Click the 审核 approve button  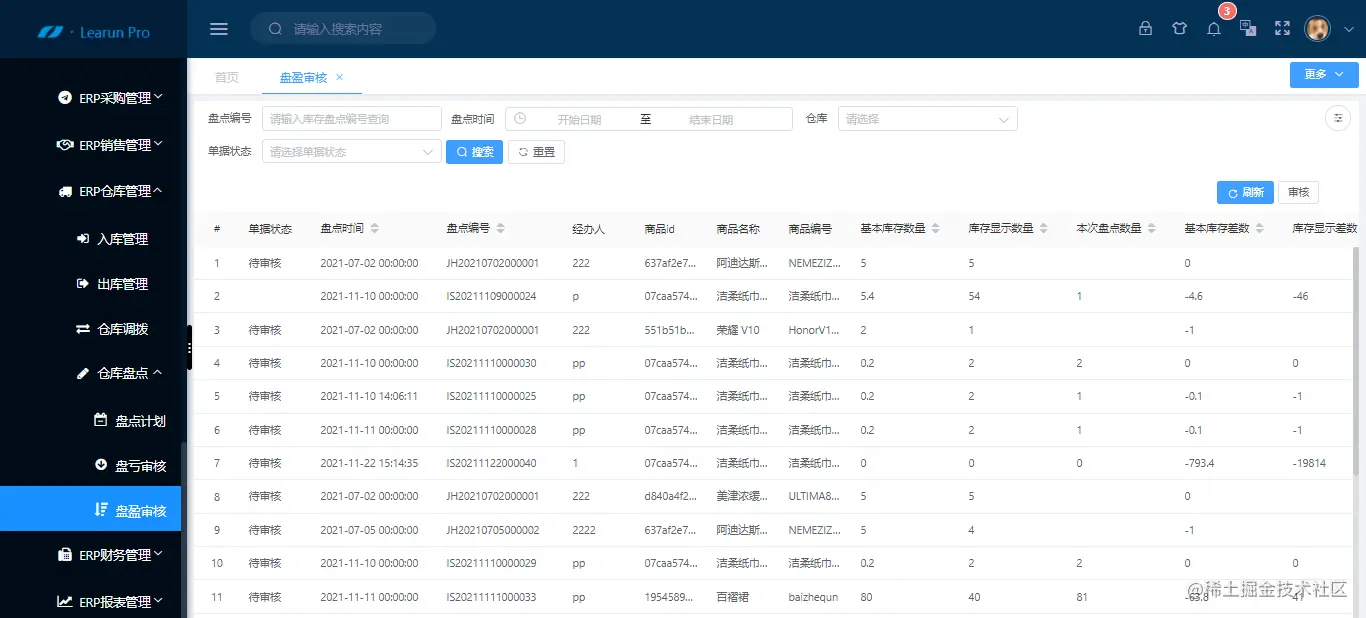1298,191
